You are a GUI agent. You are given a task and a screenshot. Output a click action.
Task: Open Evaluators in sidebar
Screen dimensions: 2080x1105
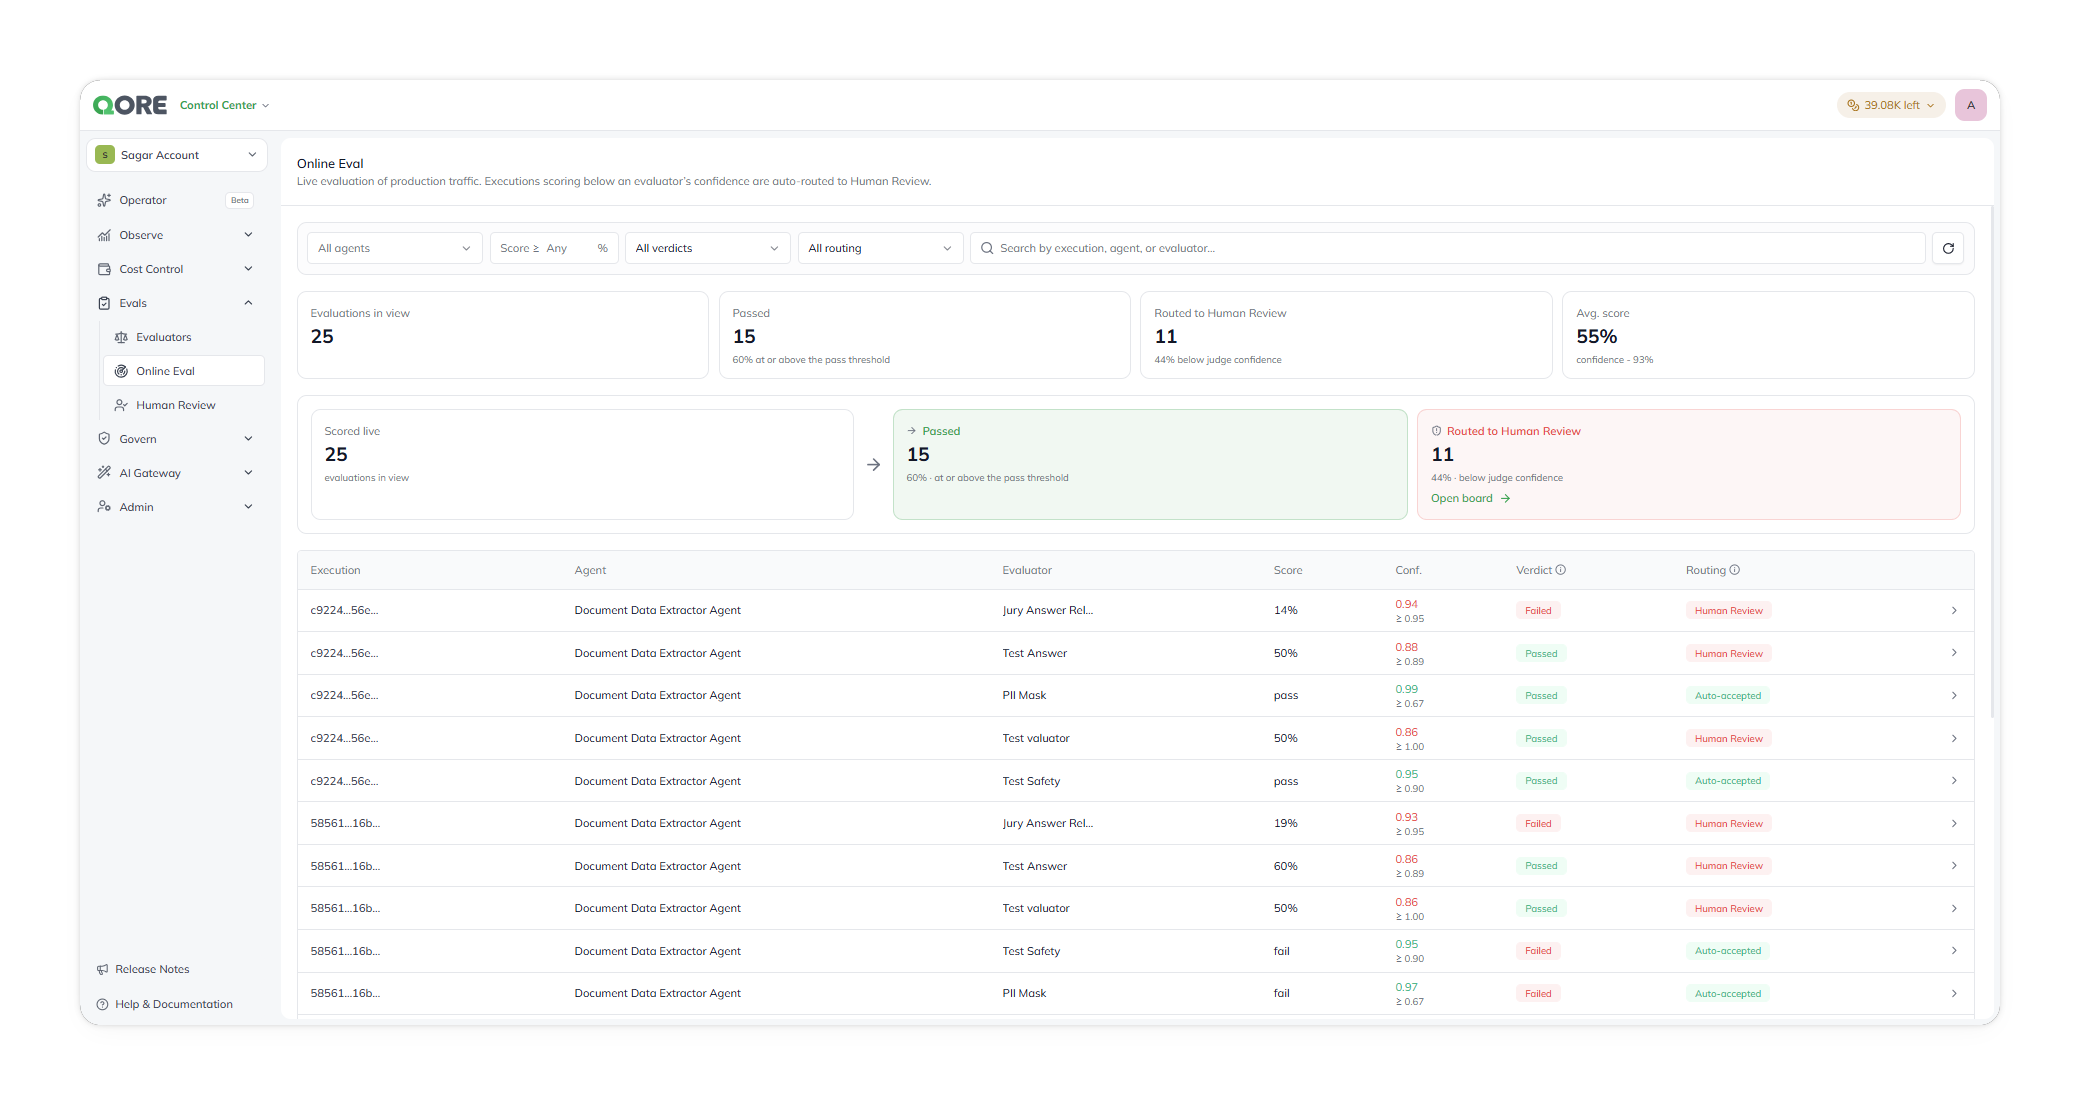pos(184,337)
